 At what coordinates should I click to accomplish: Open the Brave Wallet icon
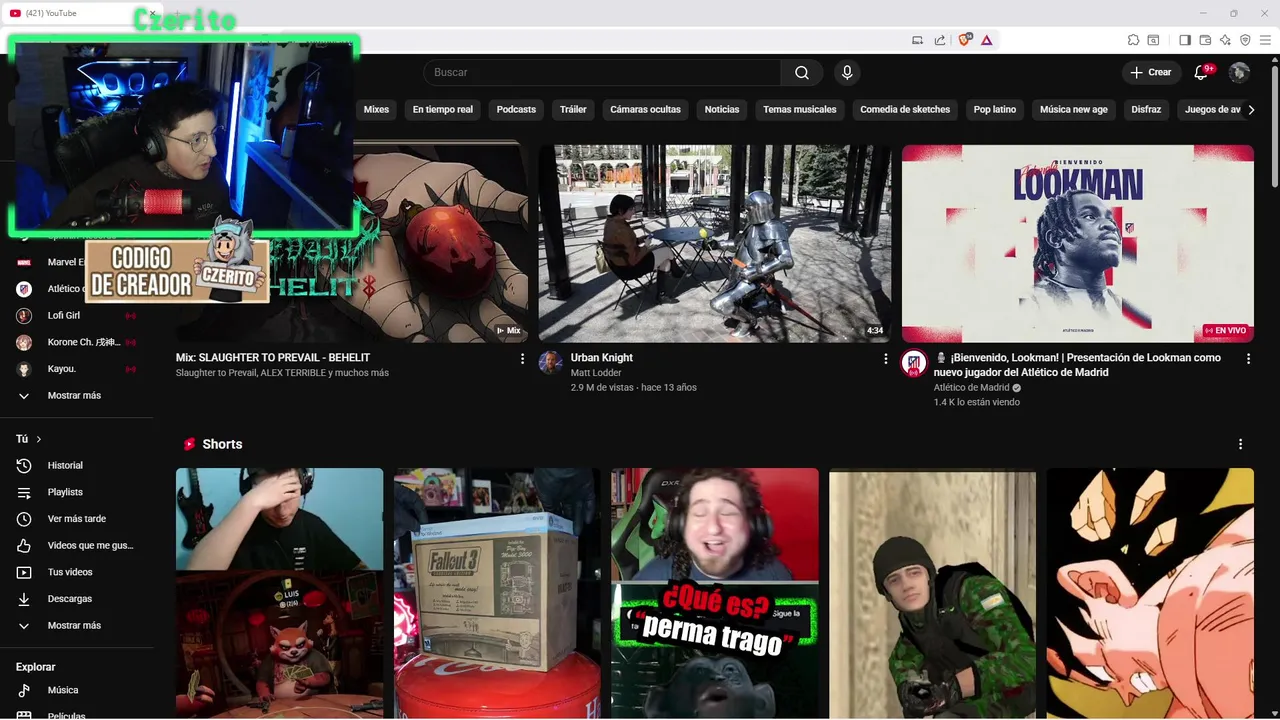pyautogui.click(x=1205, y=40)
